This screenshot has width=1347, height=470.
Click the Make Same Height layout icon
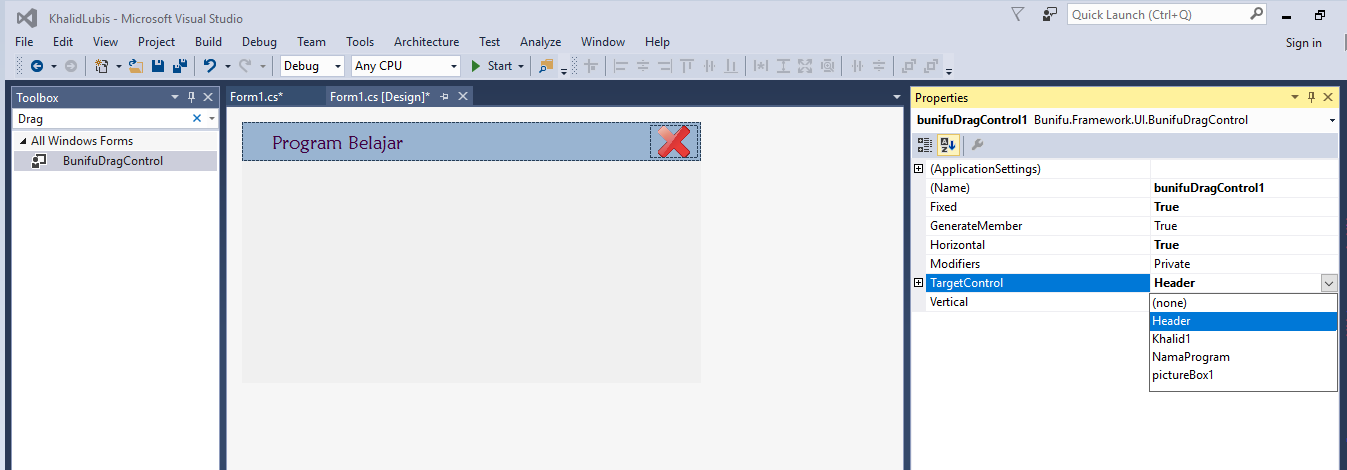(783, 66)
